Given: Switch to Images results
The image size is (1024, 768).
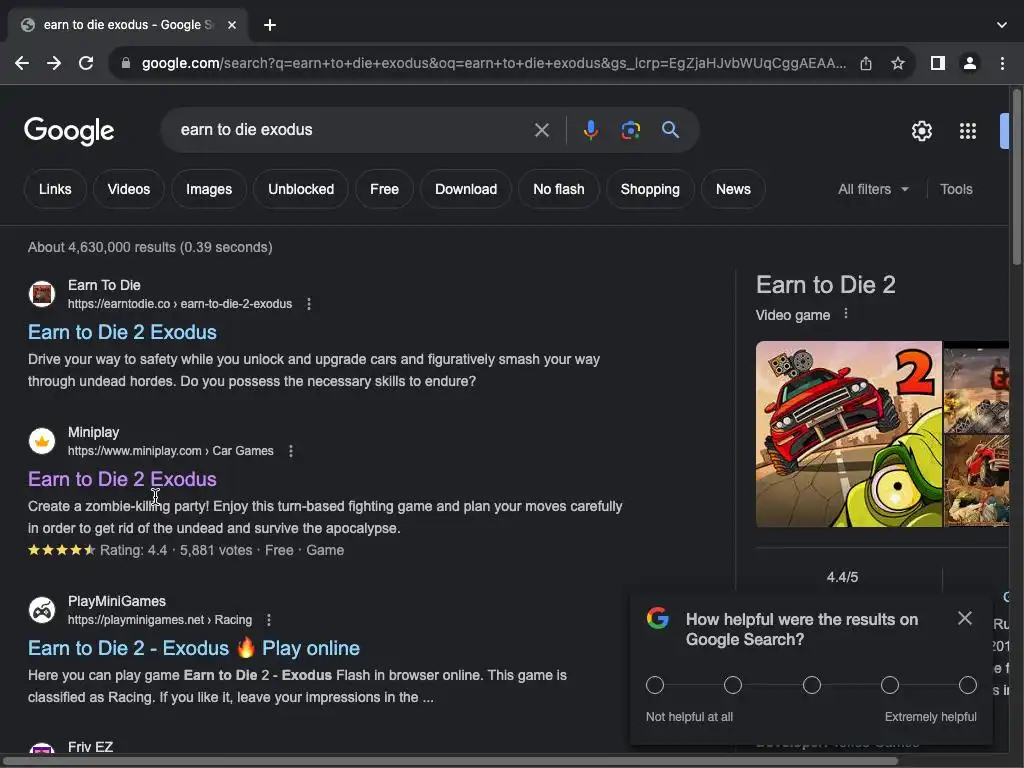Looking at the screenshot, I should [209, 189].
